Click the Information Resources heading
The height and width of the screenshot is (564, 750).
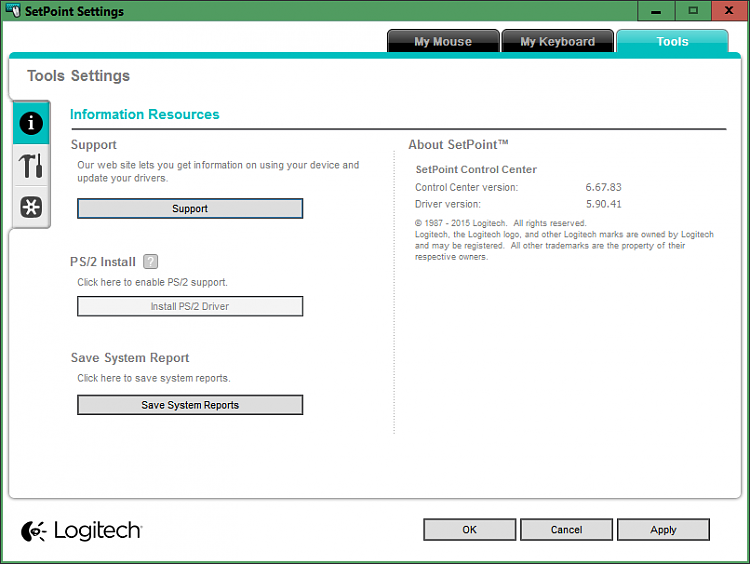(x=144, y=114)
